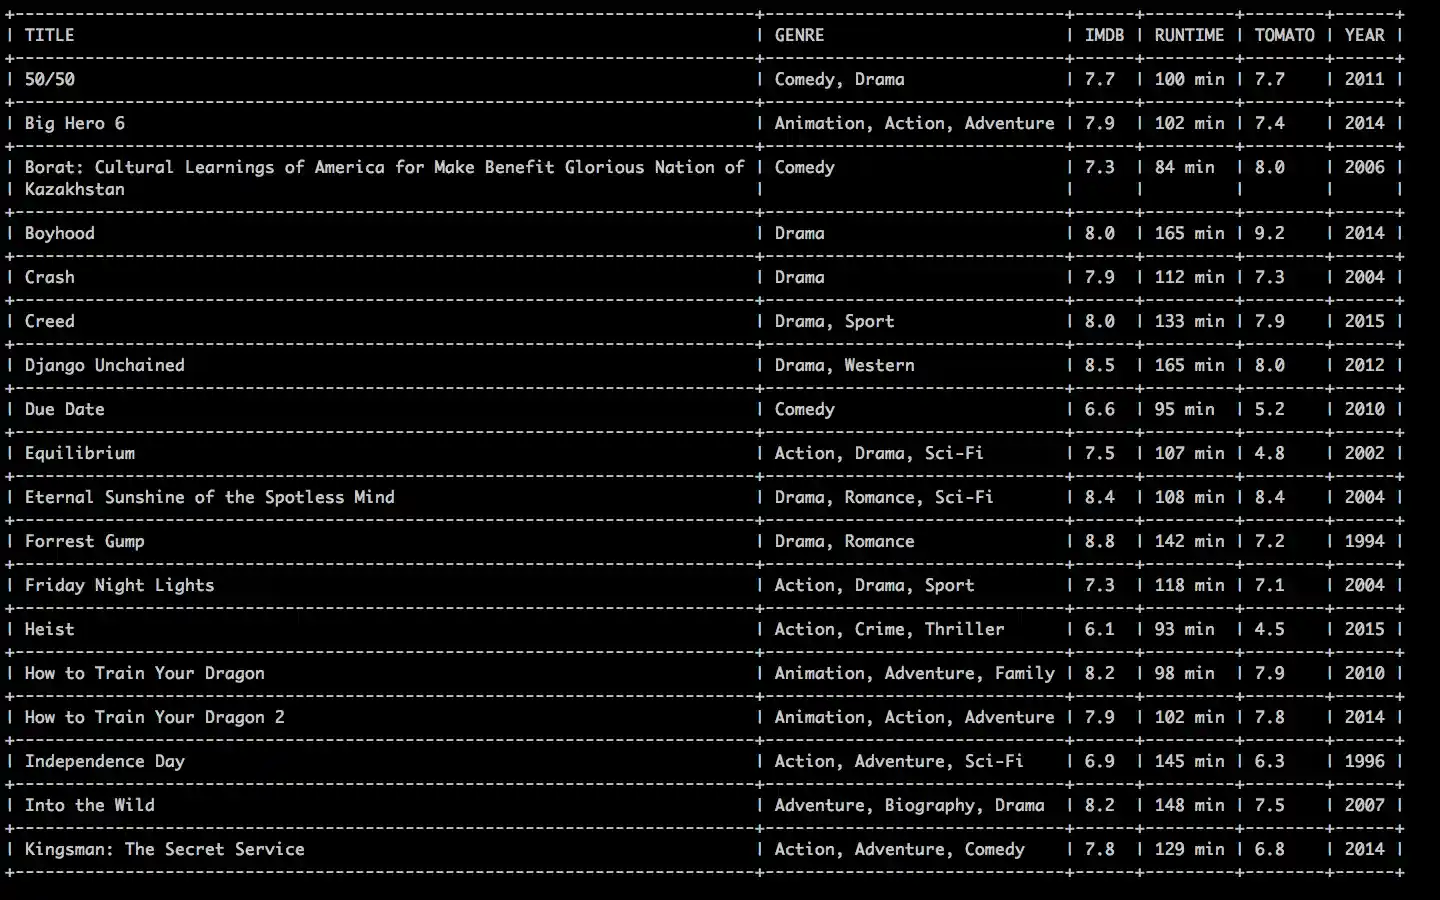Select the Borat title's first line
The width and height of the screenshot is (1440, 900).
(x=384, y=167)
